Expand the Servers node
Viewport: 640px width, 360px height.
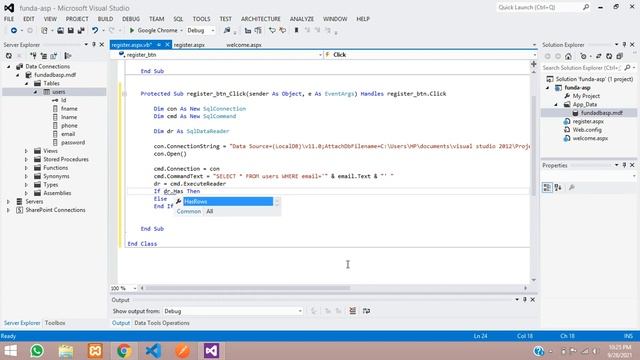tap(9, 202)
